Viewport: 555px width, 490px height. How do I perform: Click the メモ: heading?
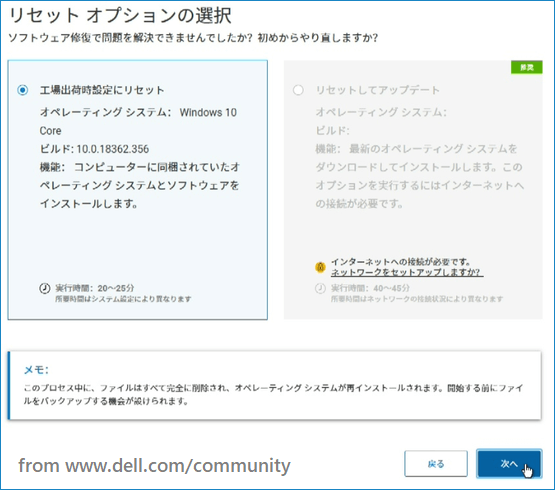(36, 370)
